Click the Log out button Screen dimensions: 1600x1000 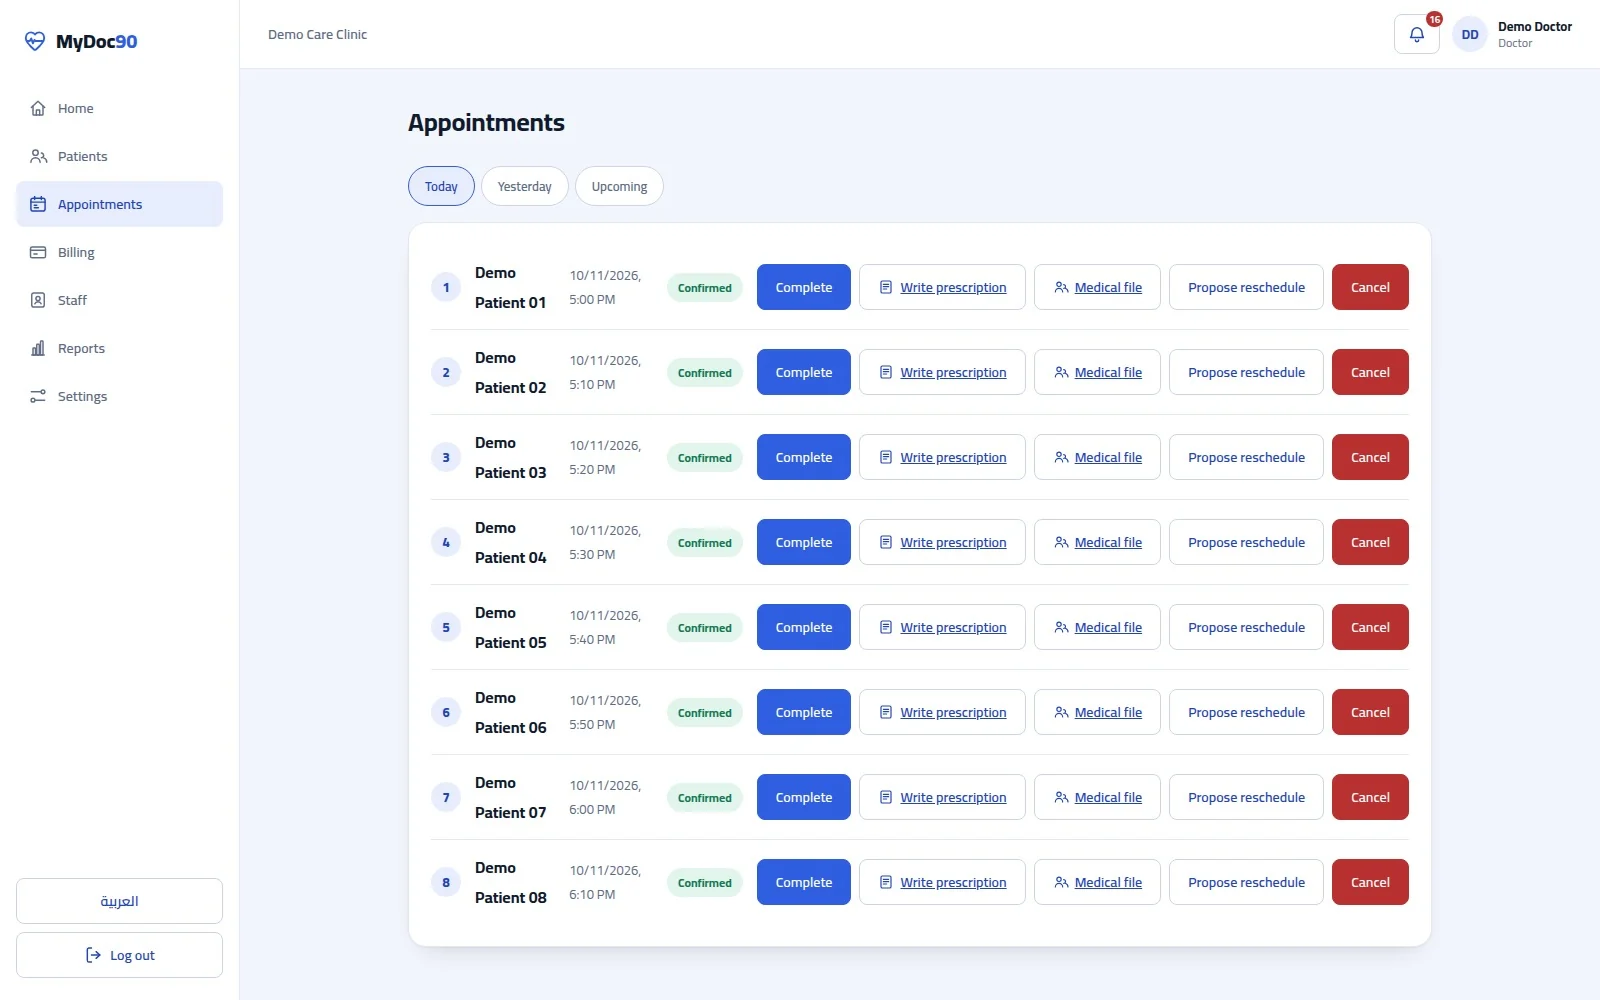click(119, 955)
